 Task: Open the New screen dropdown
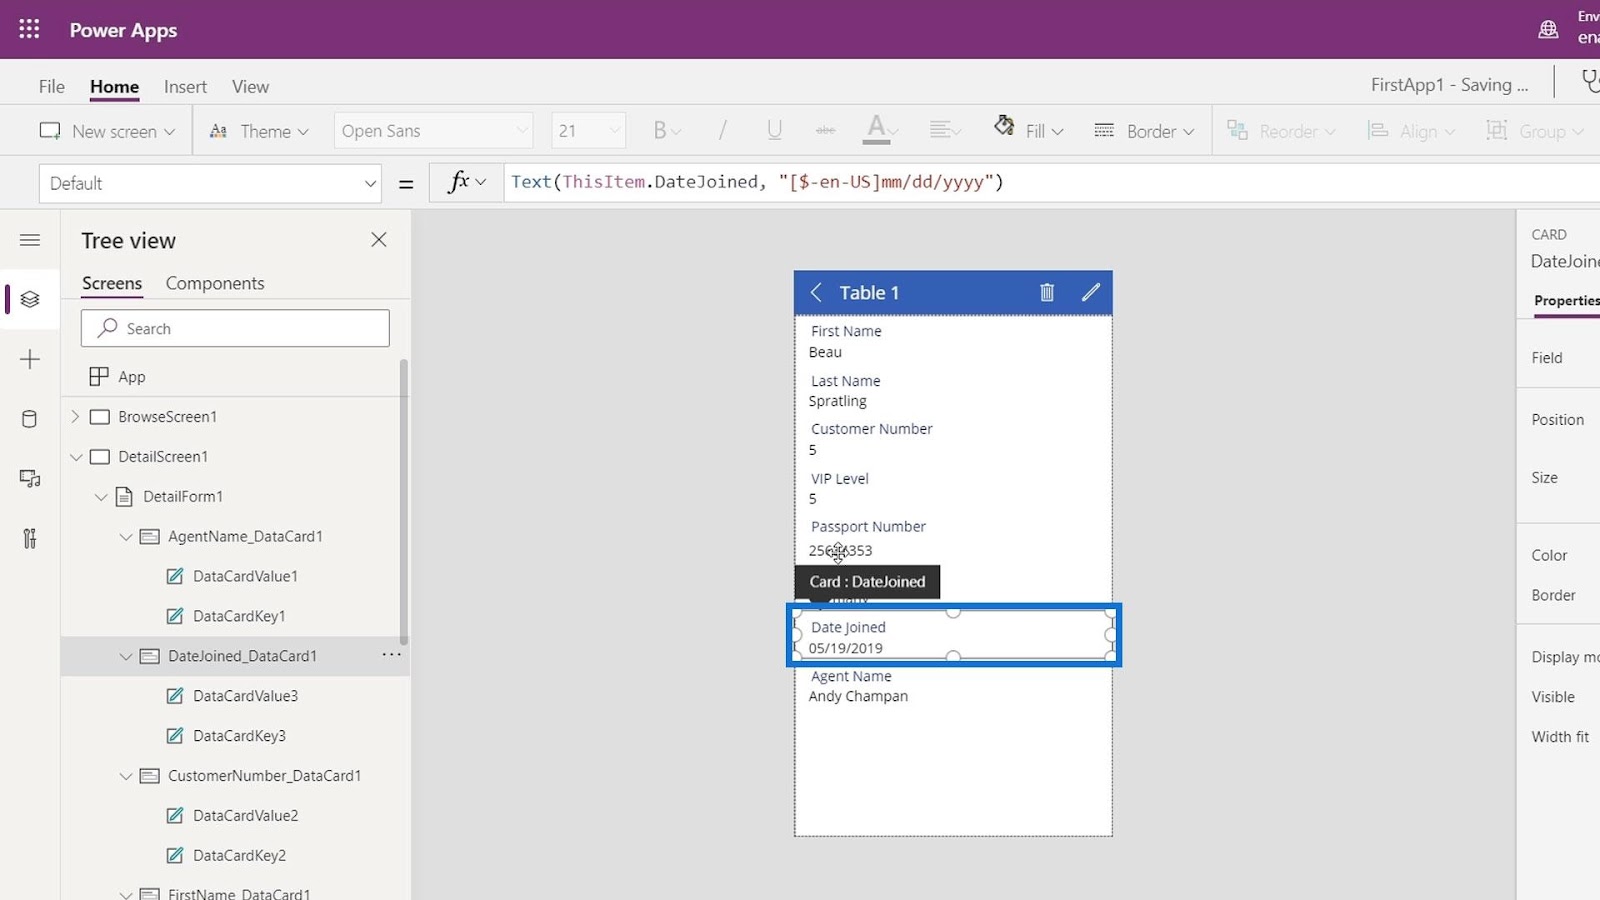point(107,131)
